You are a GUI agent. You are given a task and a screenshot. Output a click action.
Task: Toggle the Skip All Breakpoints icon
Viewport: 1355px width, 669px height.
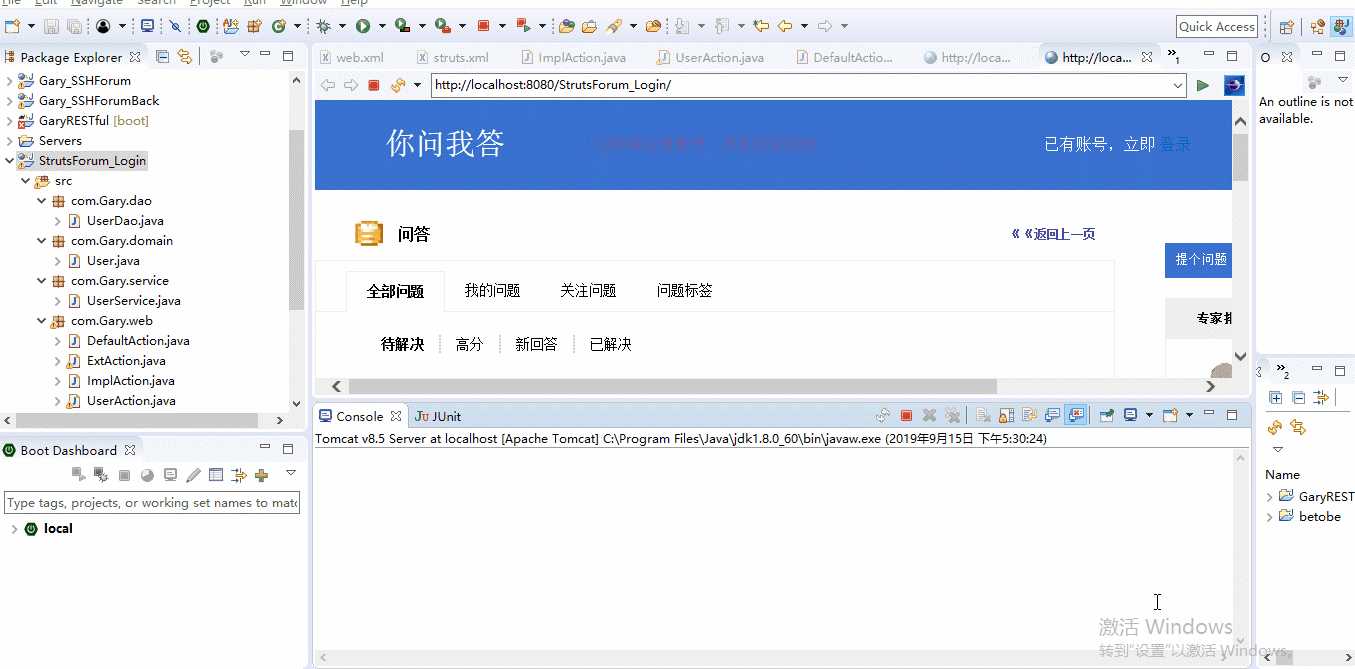(175, 26)
